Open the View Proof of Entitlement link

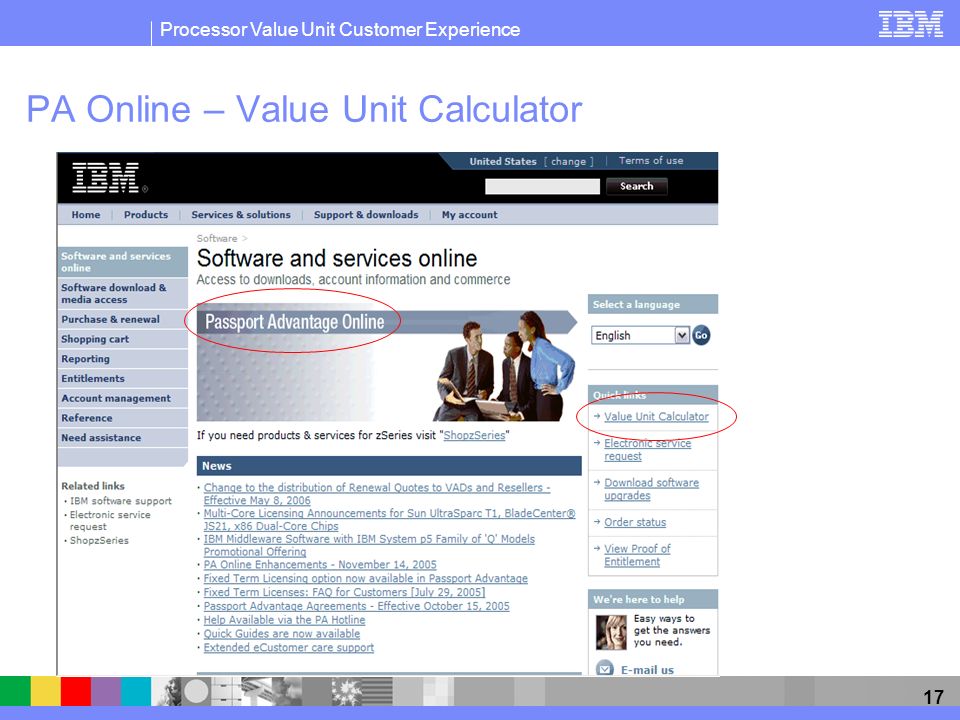[637, 555]
